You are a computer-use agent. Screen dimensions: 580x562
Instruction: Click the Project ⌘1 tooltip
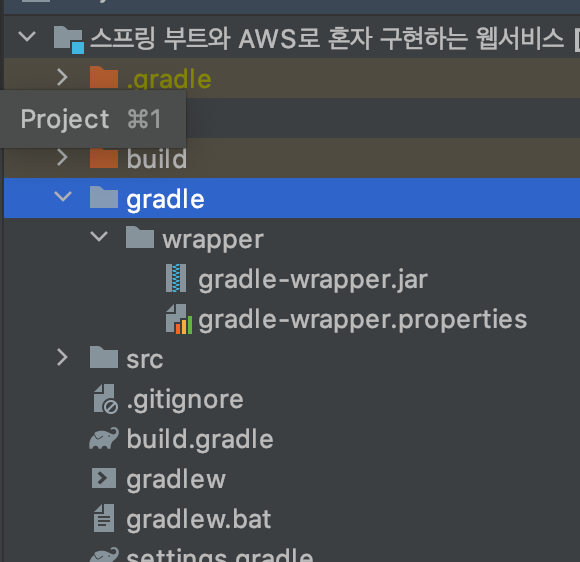92,119
